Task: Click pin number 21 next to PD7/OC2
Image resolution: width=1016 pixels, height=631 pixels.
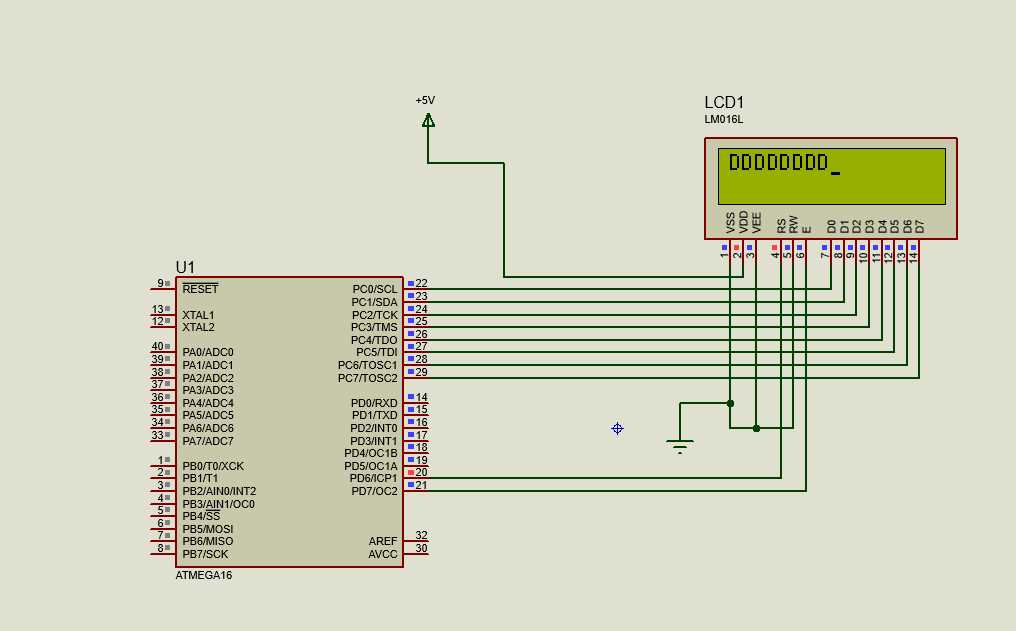Action: point(422,485)
